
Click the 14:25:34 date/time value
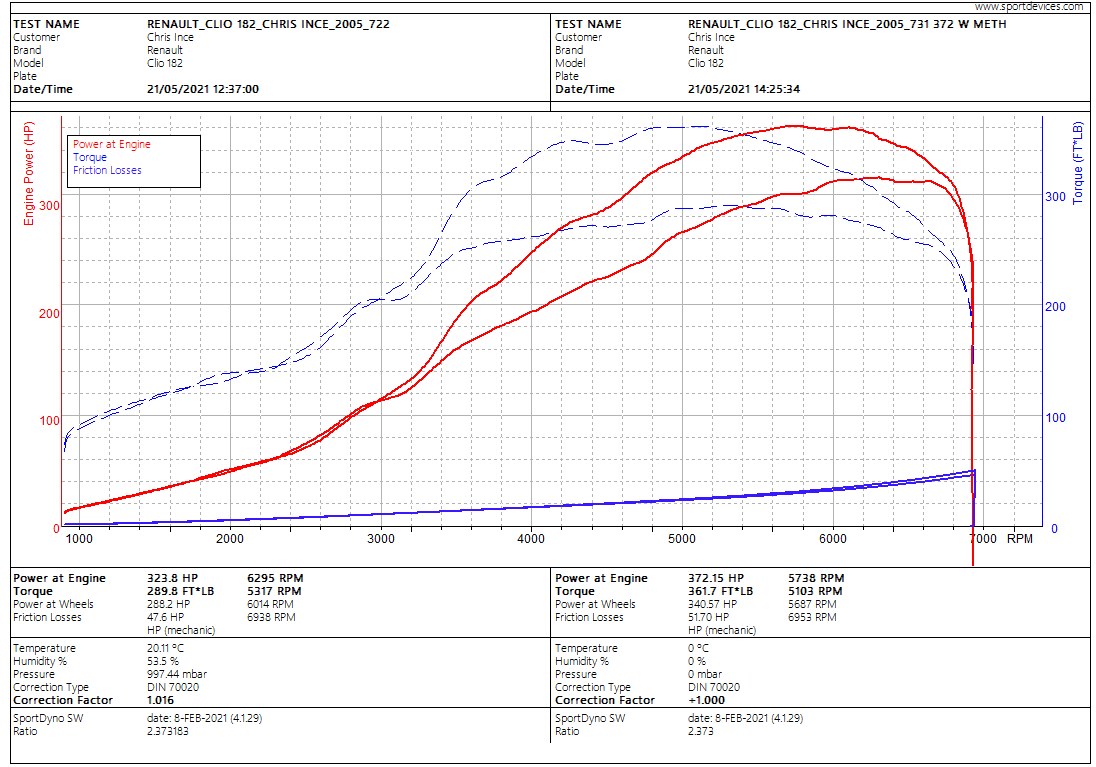744,89
